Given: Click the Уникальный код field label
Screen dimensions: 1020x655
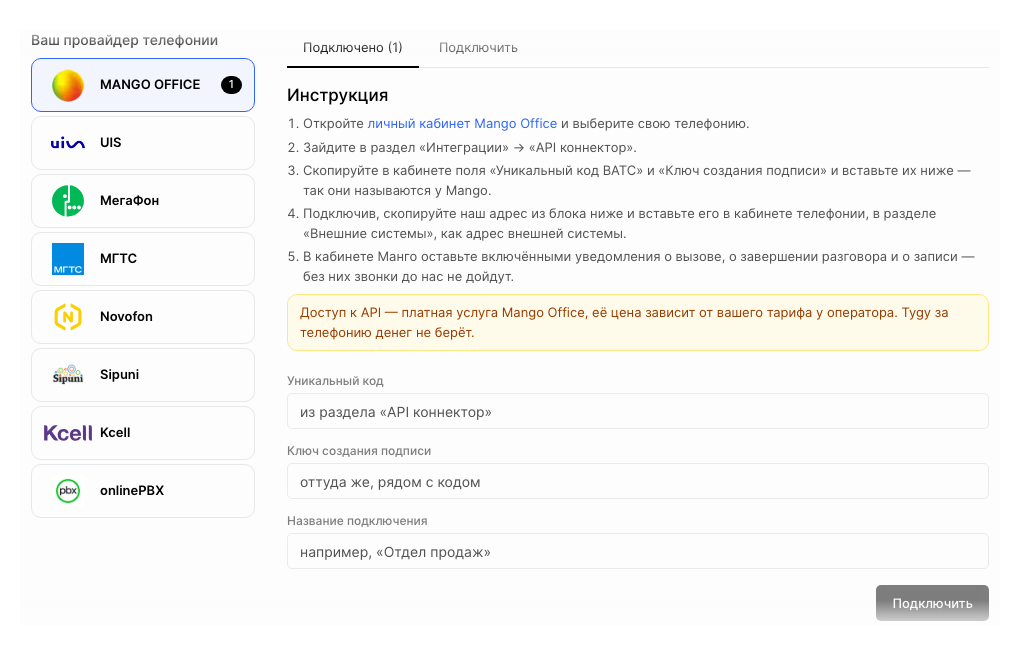Looking at the screenshot, I should [335, 381].
